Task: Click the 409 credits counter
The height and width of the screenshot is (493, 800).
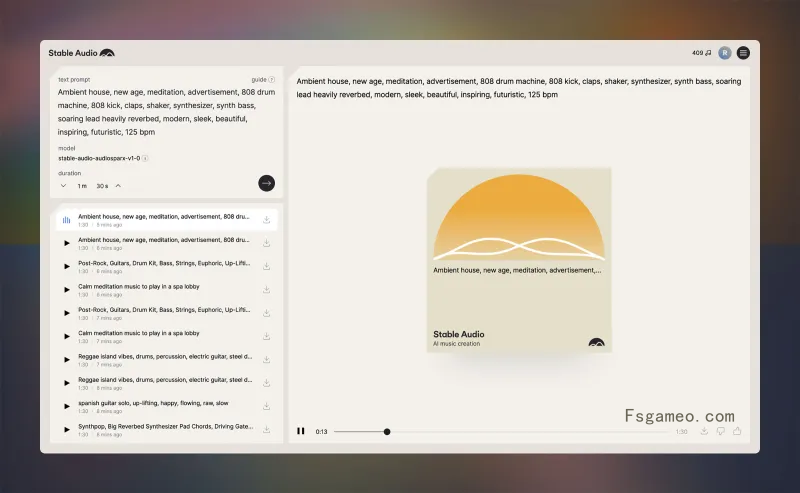Action: click(702, 53)
